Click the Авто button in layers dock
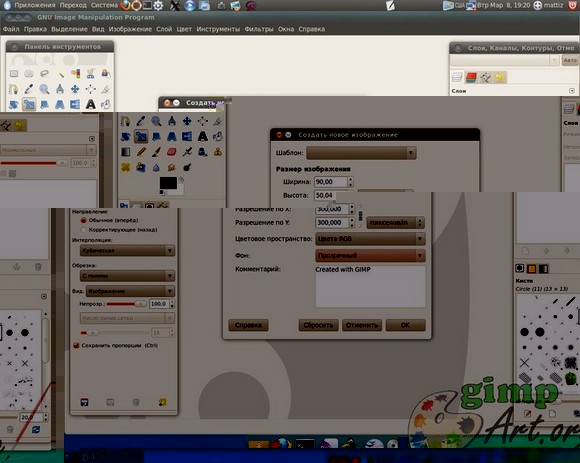The width and height of the screenshot is (580, 463). coord(570,60)
